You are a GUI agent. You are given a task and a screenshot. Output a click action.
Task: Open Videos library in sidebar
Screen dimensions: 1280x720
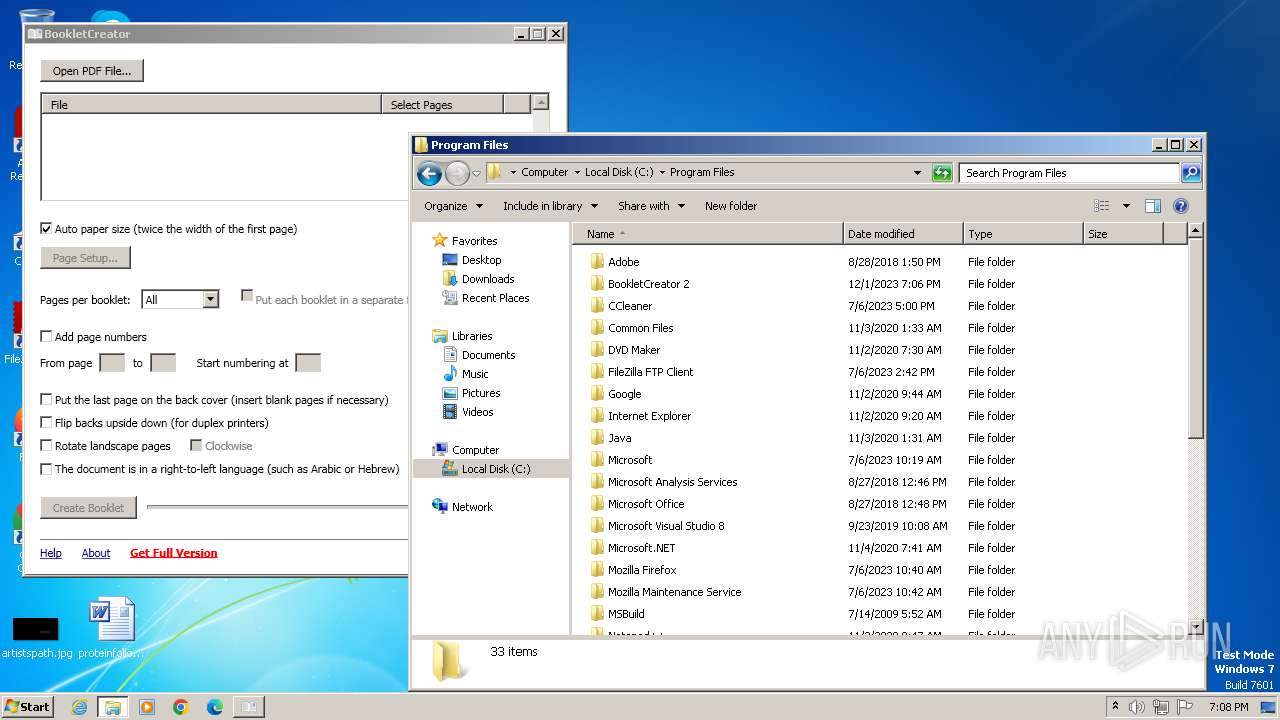coord(477,412)
